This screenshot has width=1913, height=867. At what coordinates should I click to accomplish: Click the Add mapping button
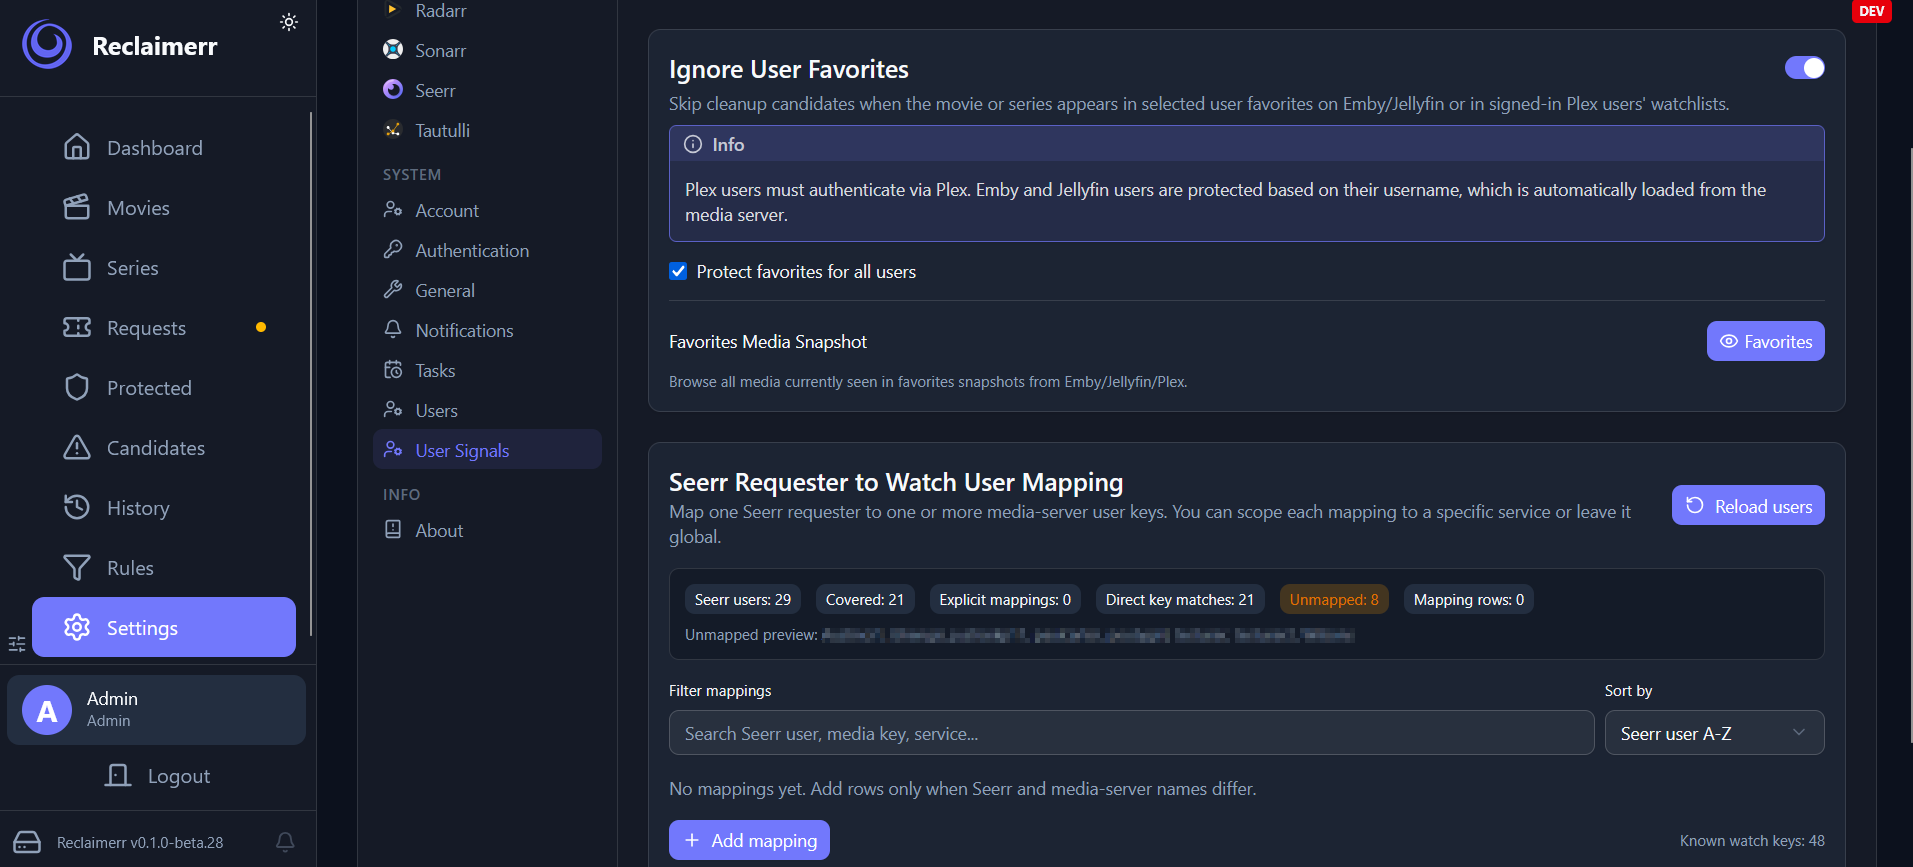pos(749,841)
